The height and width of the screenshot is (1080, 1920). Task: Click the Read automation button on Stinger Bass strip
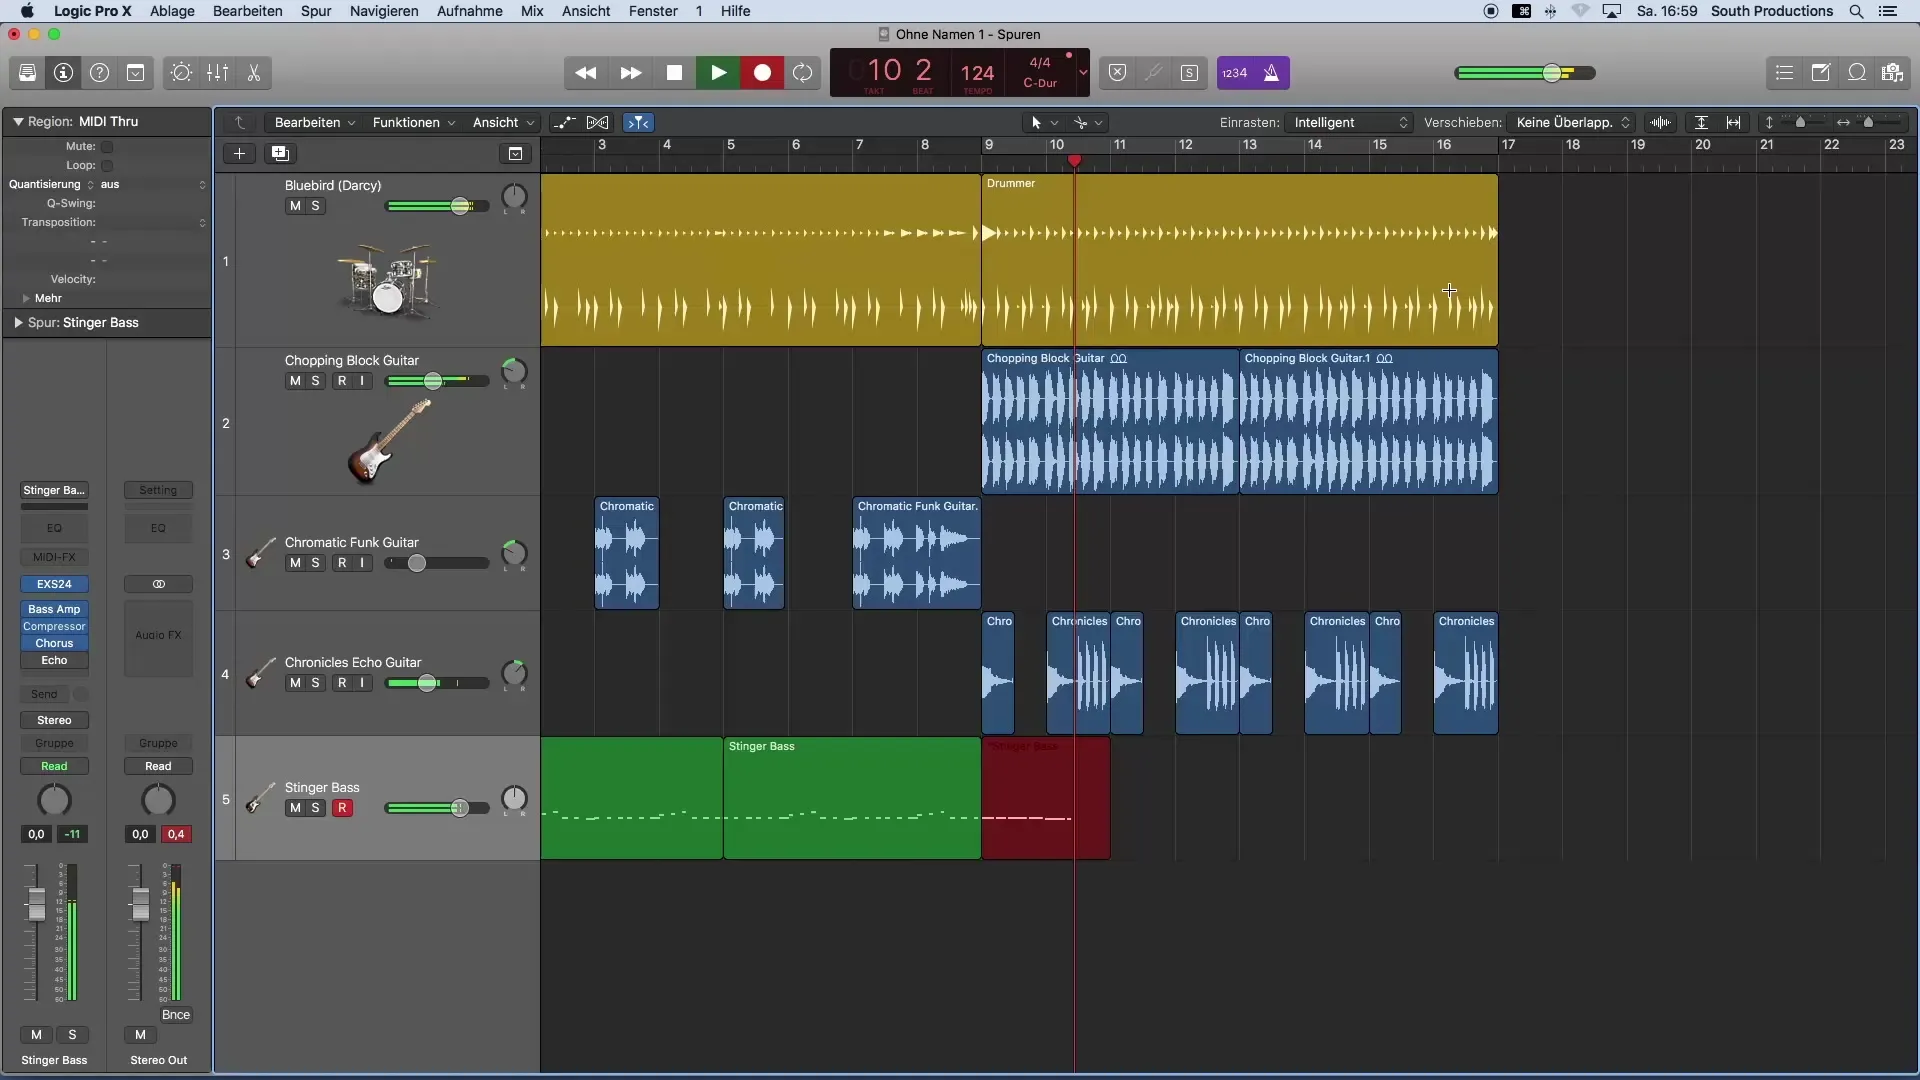coord(54,766)
